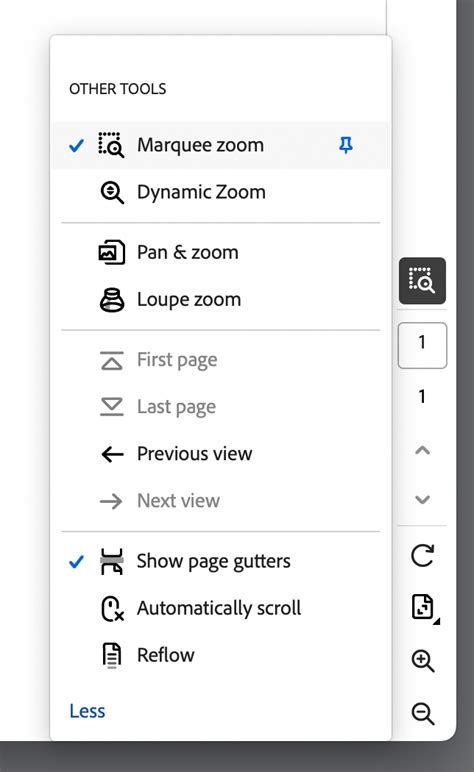Image resolution: width=474 pixels, height=772 pixels.
Task: Toggle the Marquee zoom checkmark entry
Action: coord(221,145)
